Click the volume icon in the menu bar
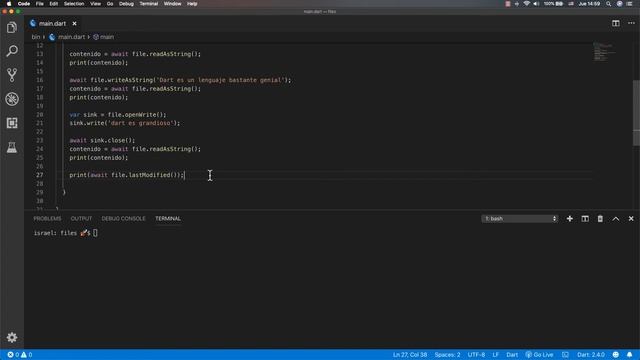The width and height of the screenshot is (640, 360). tap(536, 4)
